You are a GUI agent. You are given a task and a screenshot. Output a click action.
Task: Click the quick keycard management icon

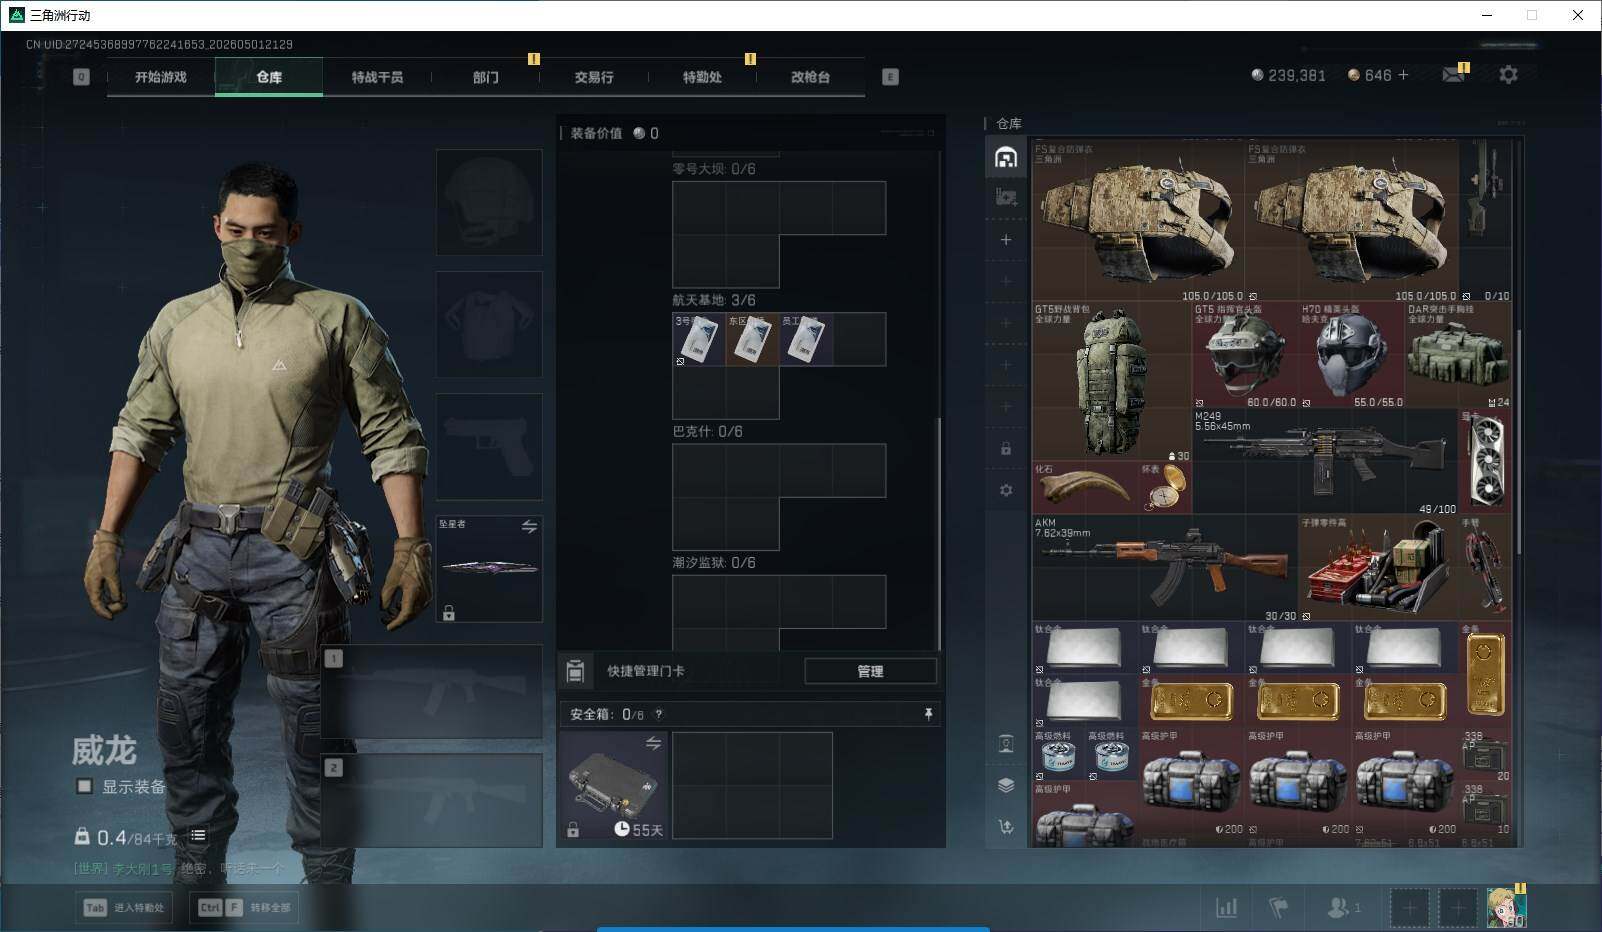click(x=575, y=671)
